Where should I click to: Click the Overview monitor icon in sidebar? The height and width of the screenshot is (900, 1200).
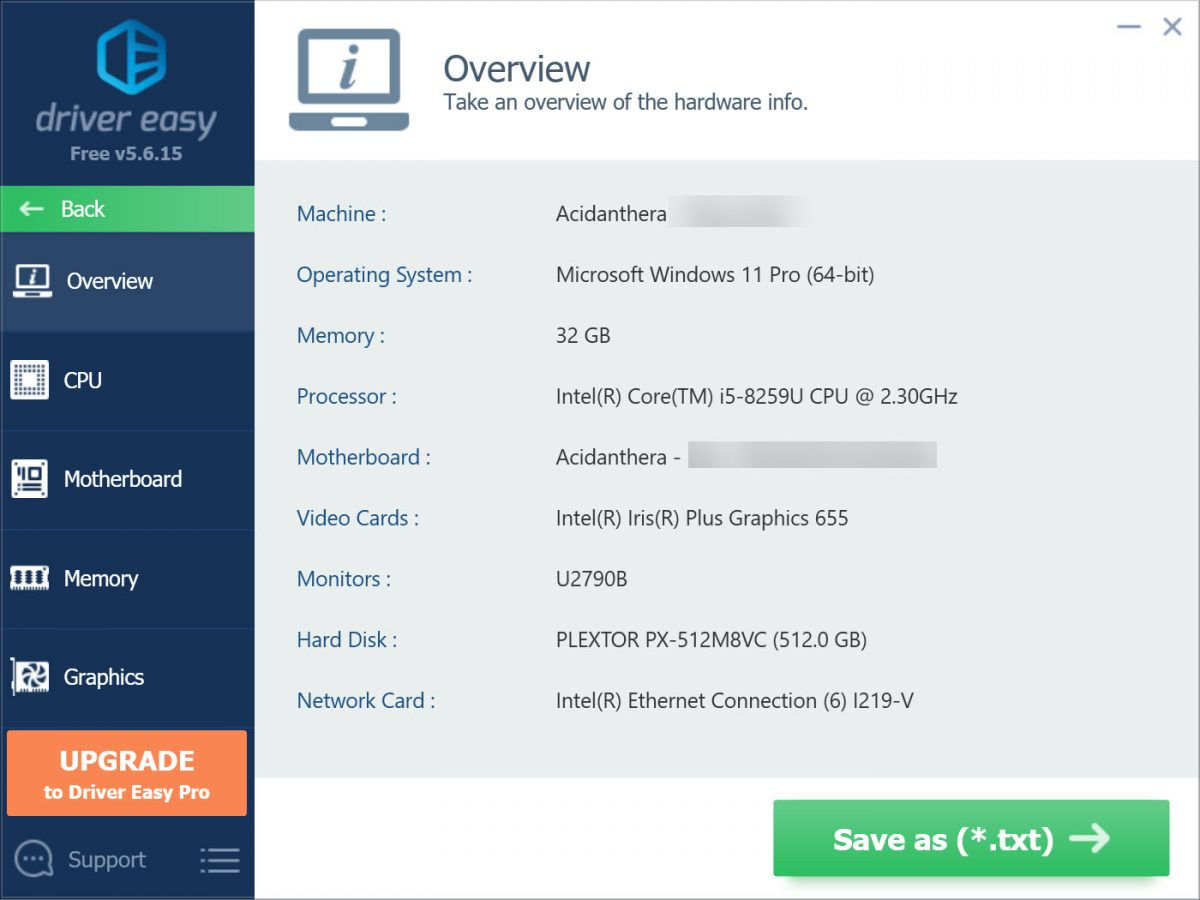(32, 281)
